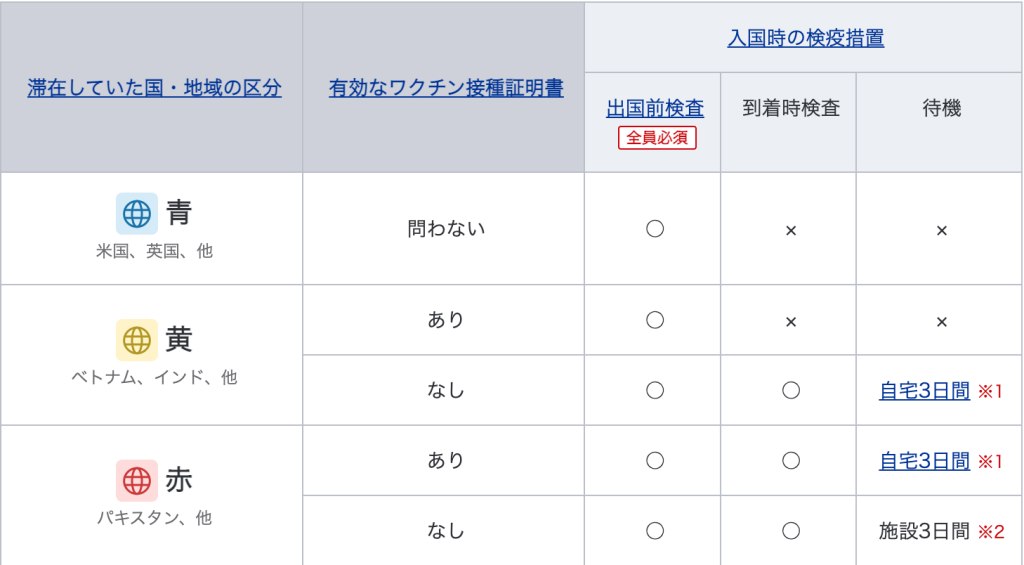The image size is (1024, 565).
Task: Click the ※1 note in 黄 なし row
Action: (990, 391)
